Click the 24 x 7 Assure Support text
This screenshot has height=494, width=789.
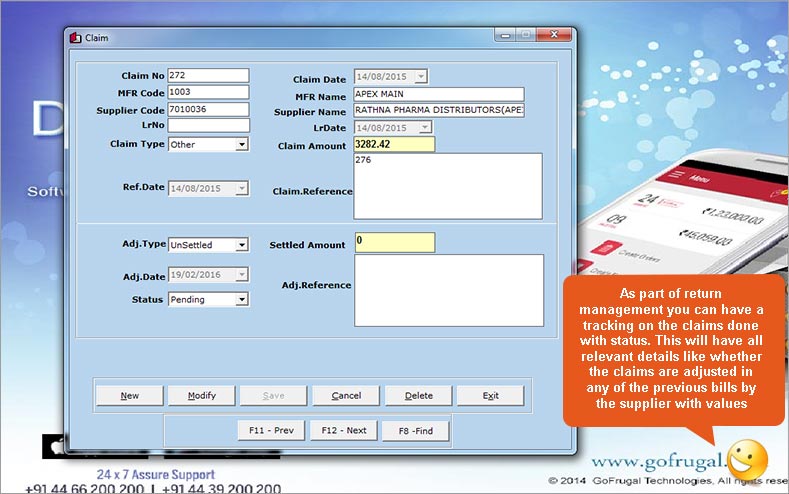155,474
